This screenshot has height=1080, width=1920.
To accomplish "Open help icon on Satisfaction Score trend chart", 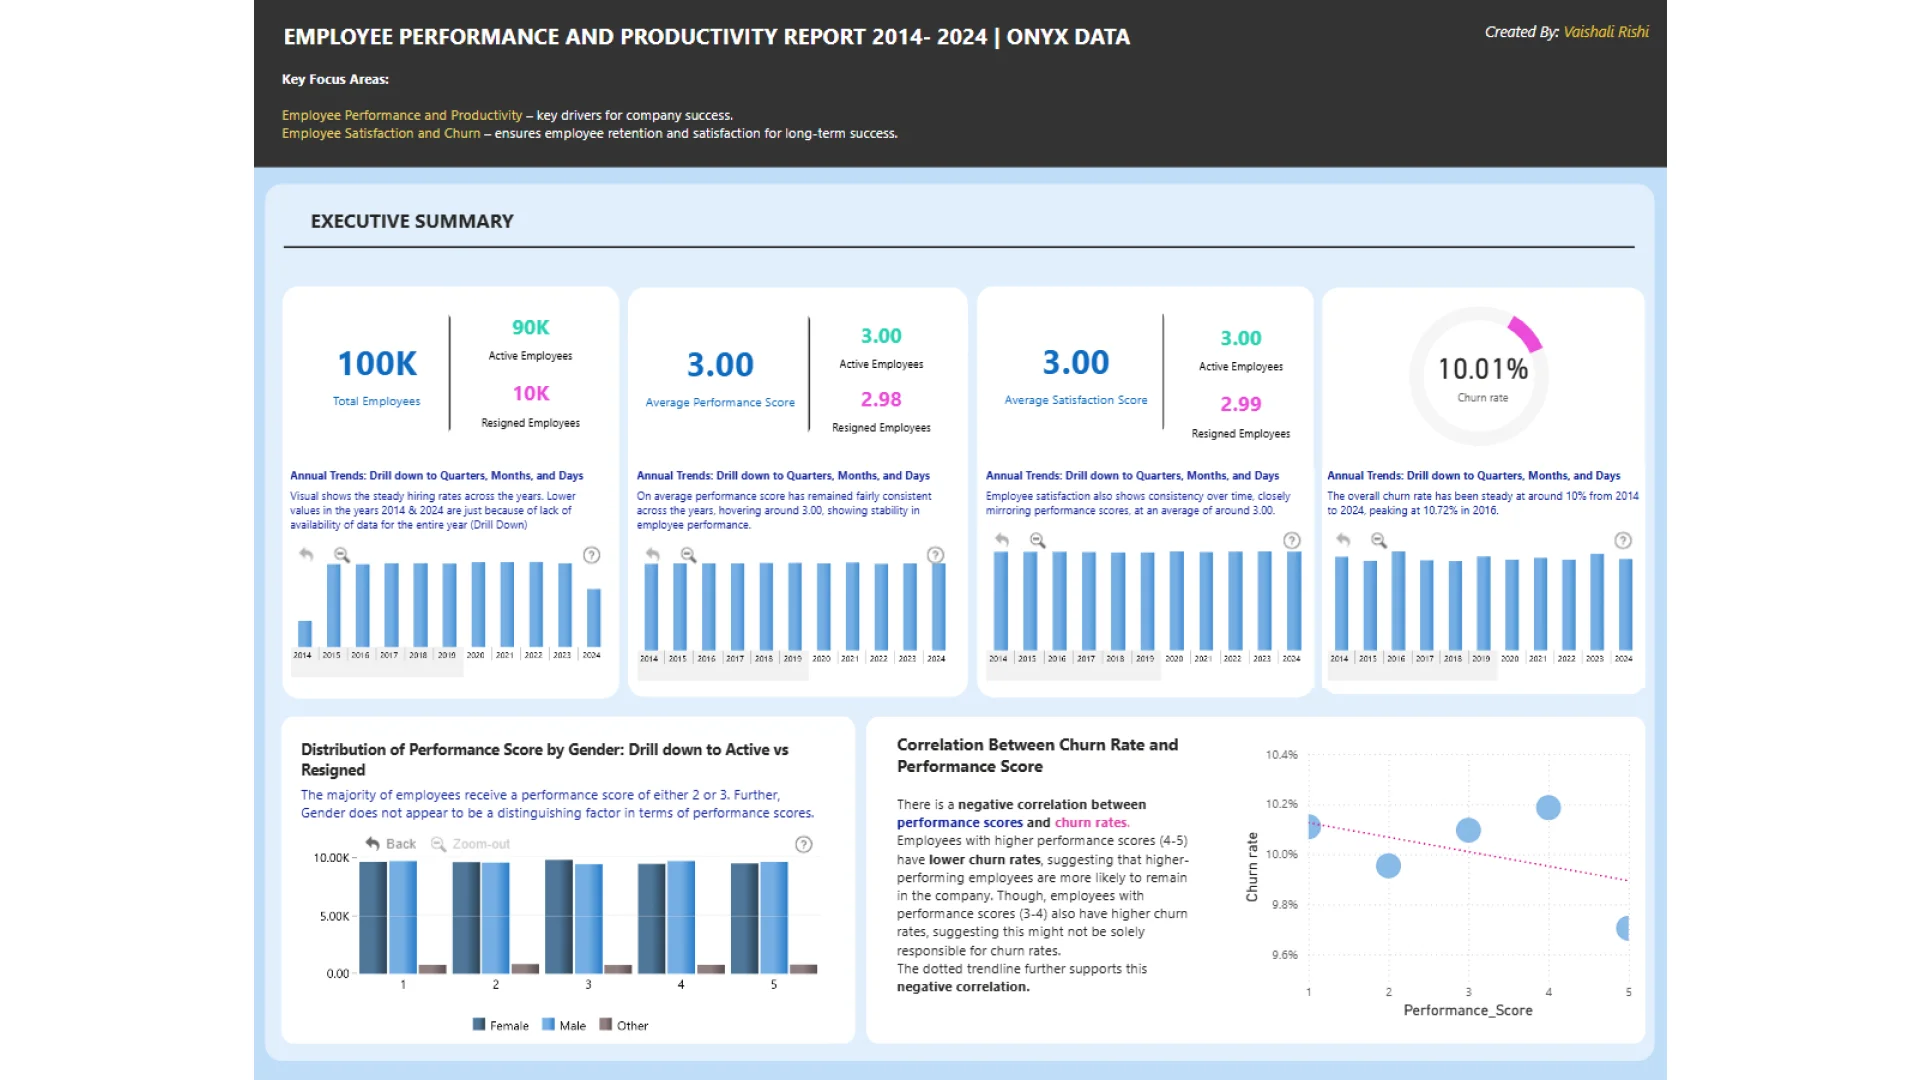I will click(x=1292, y=540).
